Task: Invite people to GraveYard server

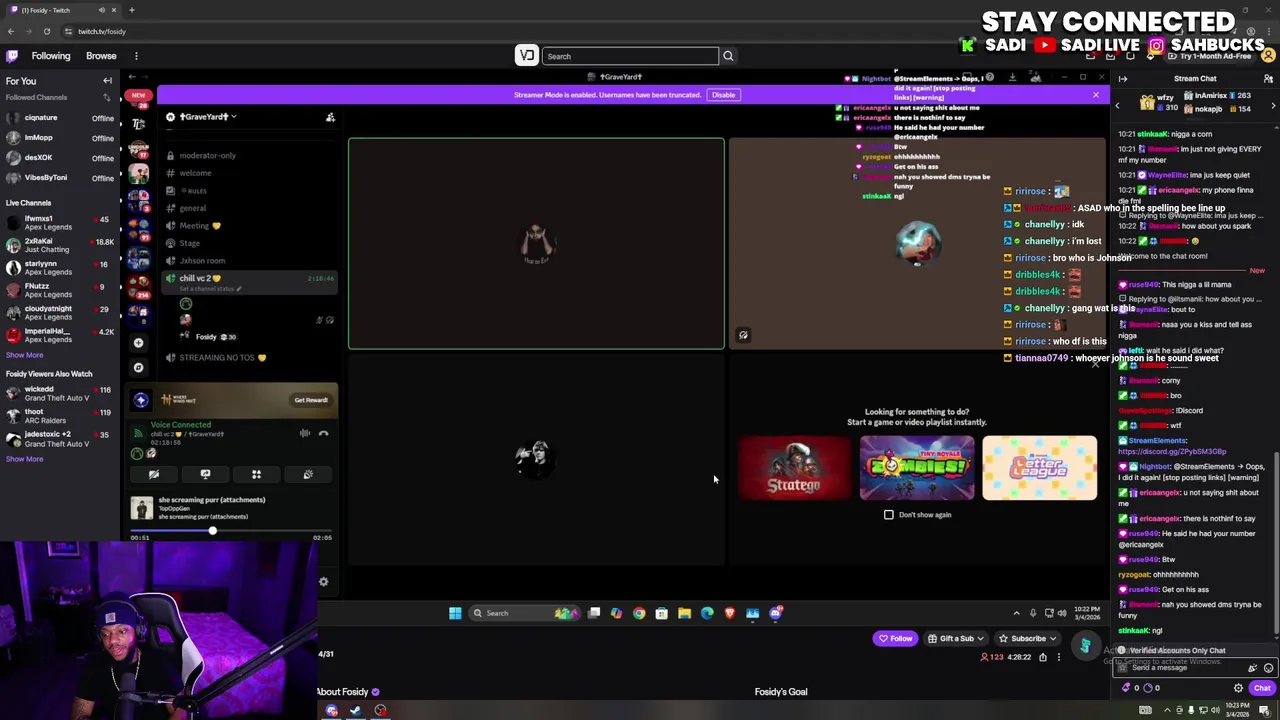Action: coord(330,118)
